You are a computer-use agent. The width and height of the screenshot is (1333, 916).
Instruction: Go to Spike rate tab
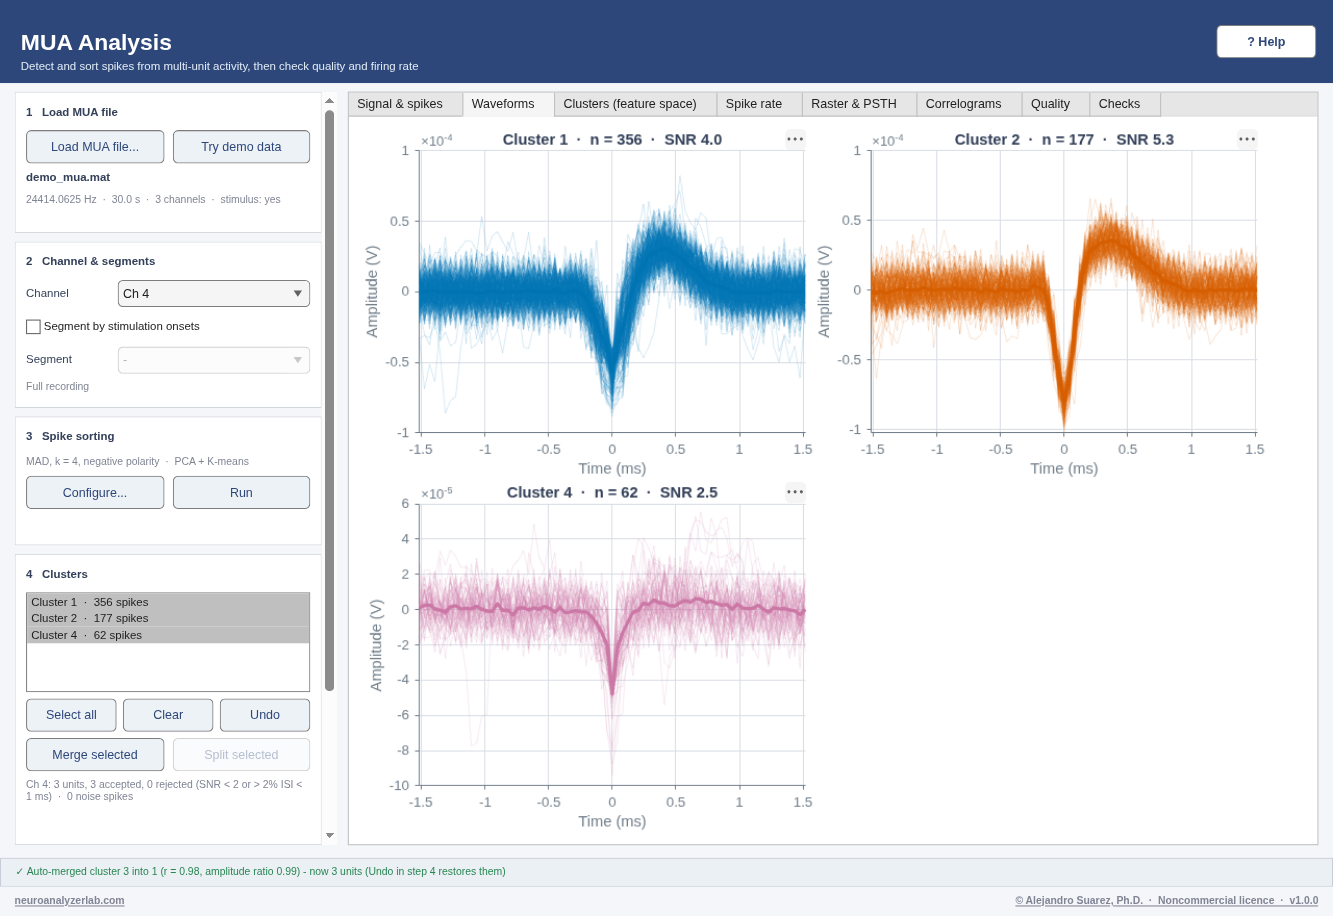759,104
